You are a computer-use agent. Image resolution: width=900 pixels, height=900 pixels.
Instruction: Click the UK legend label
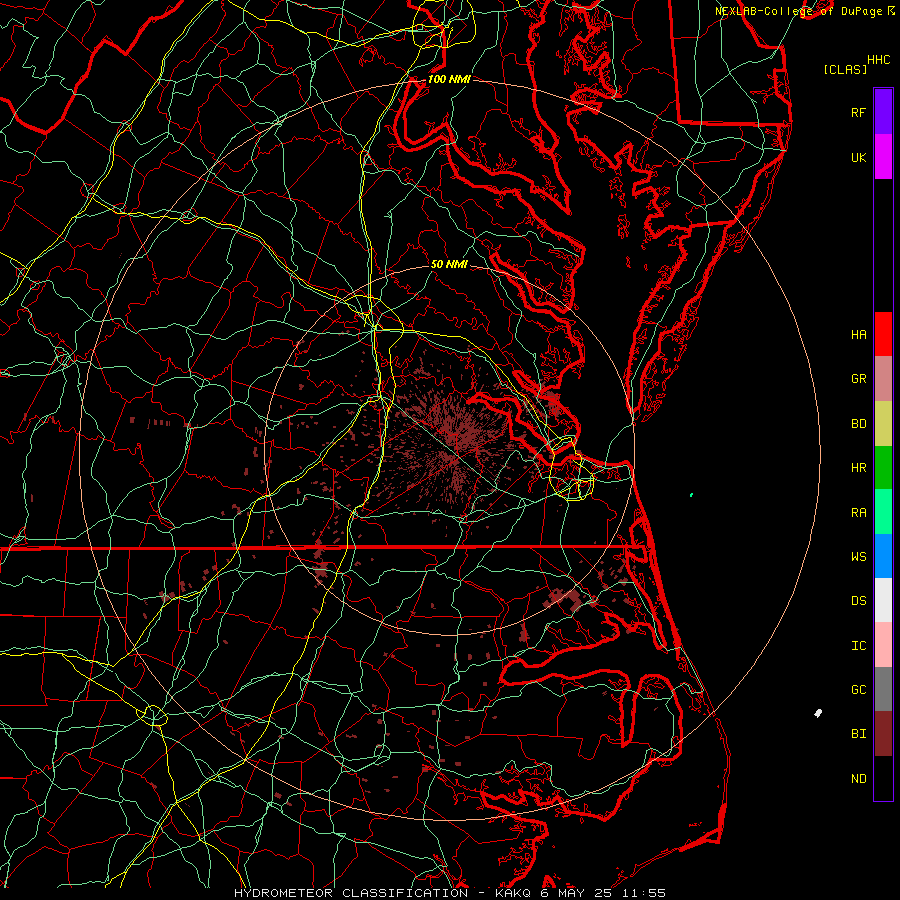[858, 157]
